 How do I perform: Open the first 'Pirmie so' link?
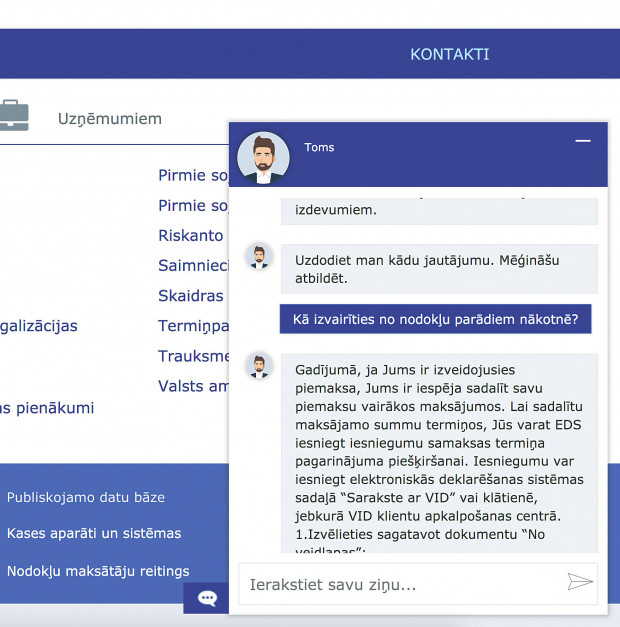pos(193,175)
